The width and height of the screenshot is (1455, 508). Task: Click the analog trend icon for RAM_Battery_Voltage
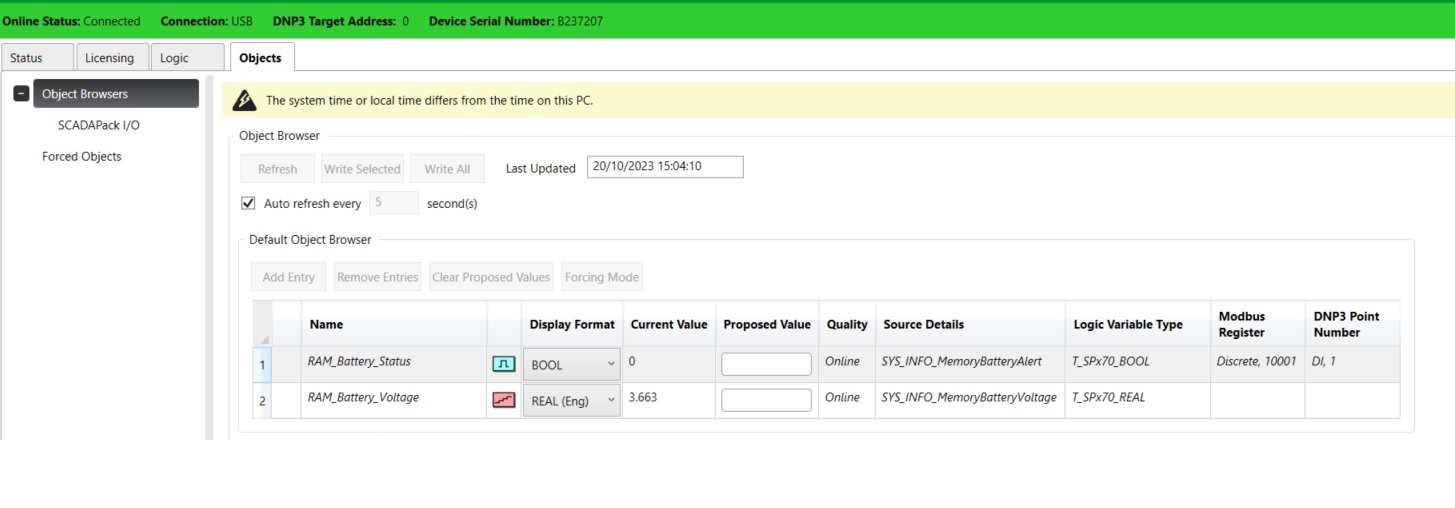coord(505,400)
